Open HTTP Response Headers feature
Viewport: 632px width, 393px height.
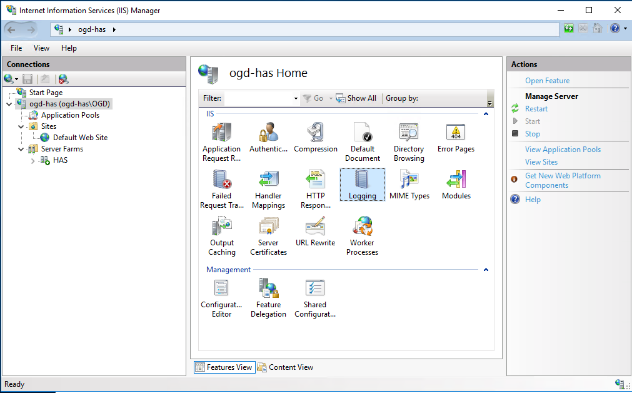pos(315,189)
